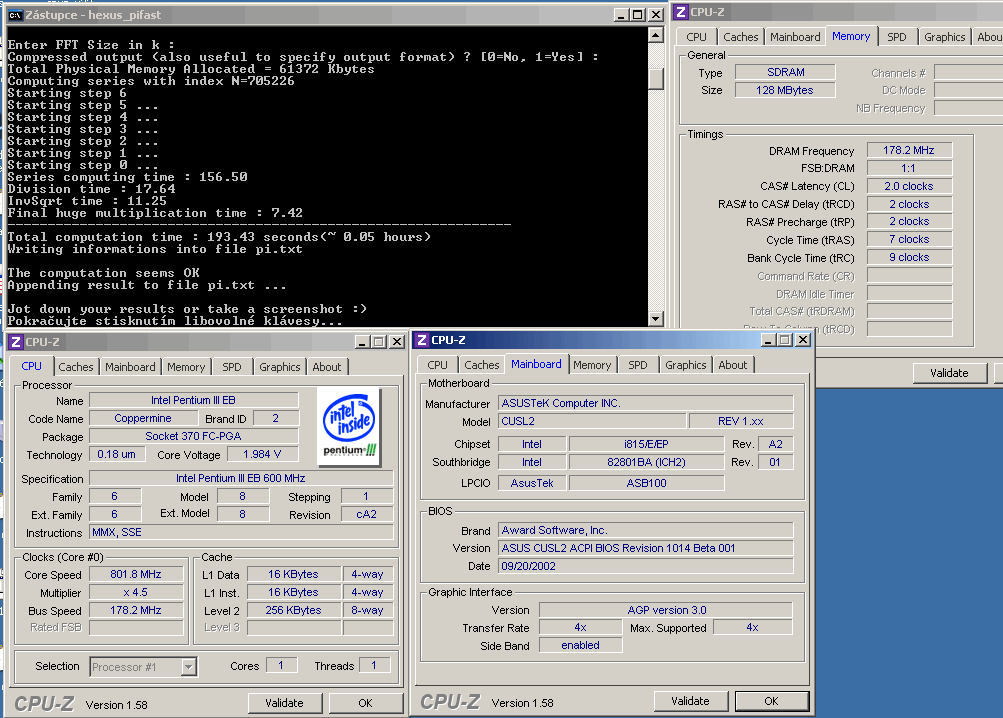Image resolution: width=1003 pixels, height=718 pixels.
Task: Click OK in the CPU window
Action: [x=365, y=703]
